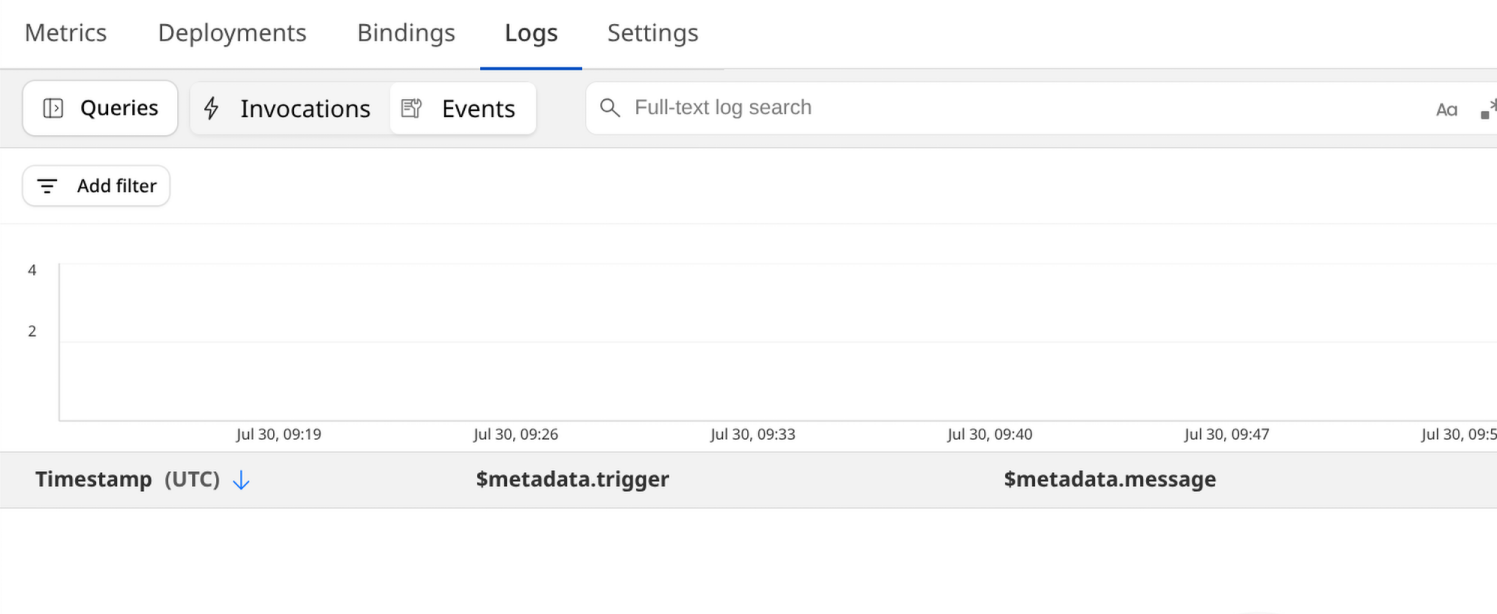Click the search magnifier icon
Viewport: 1497px width, 614px height.
point(609,108)
